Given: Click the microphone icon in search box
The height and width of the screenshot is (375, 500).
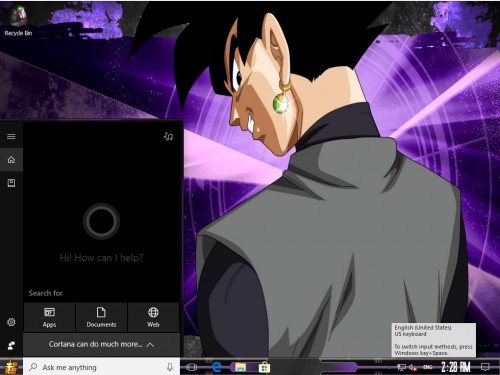Looking at the screenshot, I should point(170,367).
